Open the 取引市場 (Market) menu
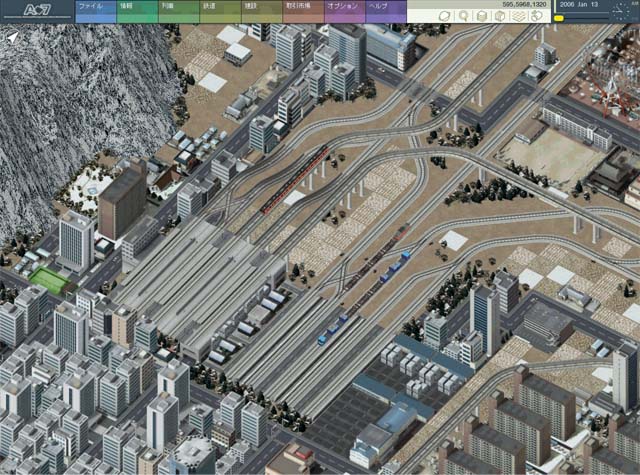The image size is (640, 475). [304, 11]
